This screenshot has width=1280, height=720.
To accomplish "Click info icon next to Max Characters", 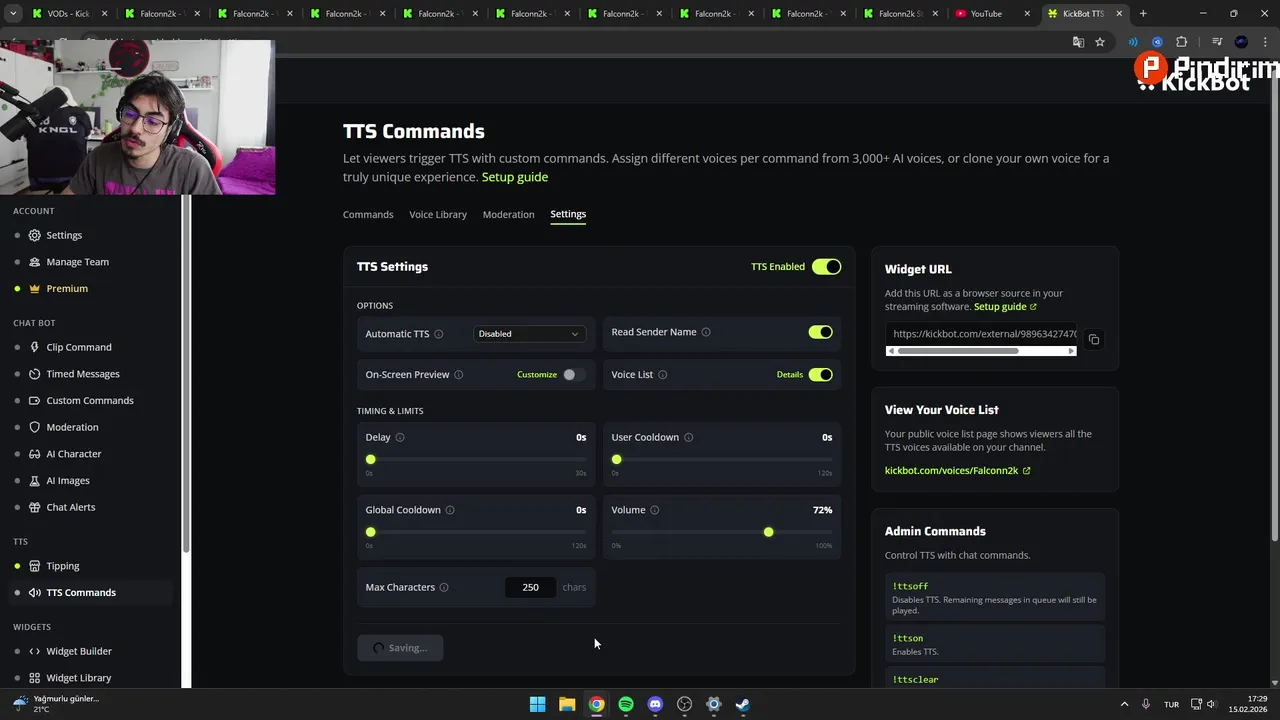I will pyautogui.click(x=444, y=587).
